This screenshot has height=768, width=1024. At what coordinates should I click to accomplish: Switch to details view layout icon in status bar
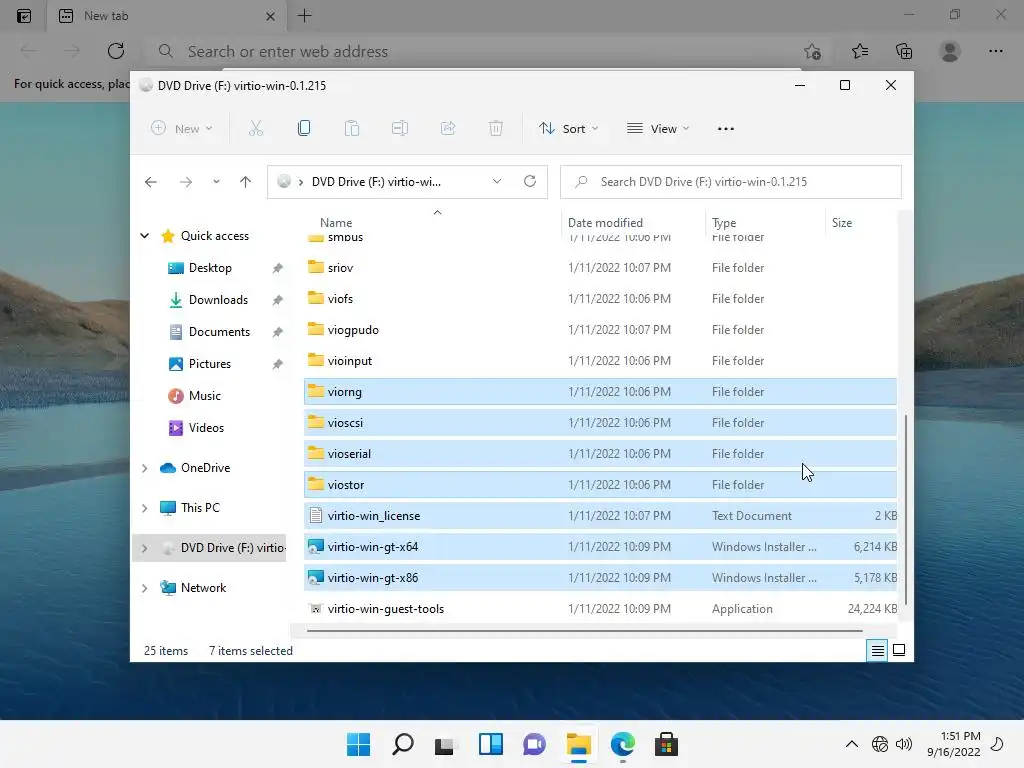tap(877, 650)
